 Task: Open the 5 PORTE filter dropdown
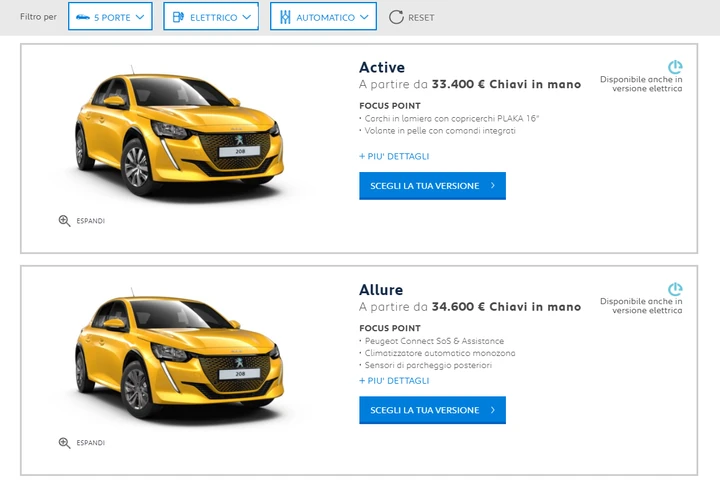(x=110, y=17)
